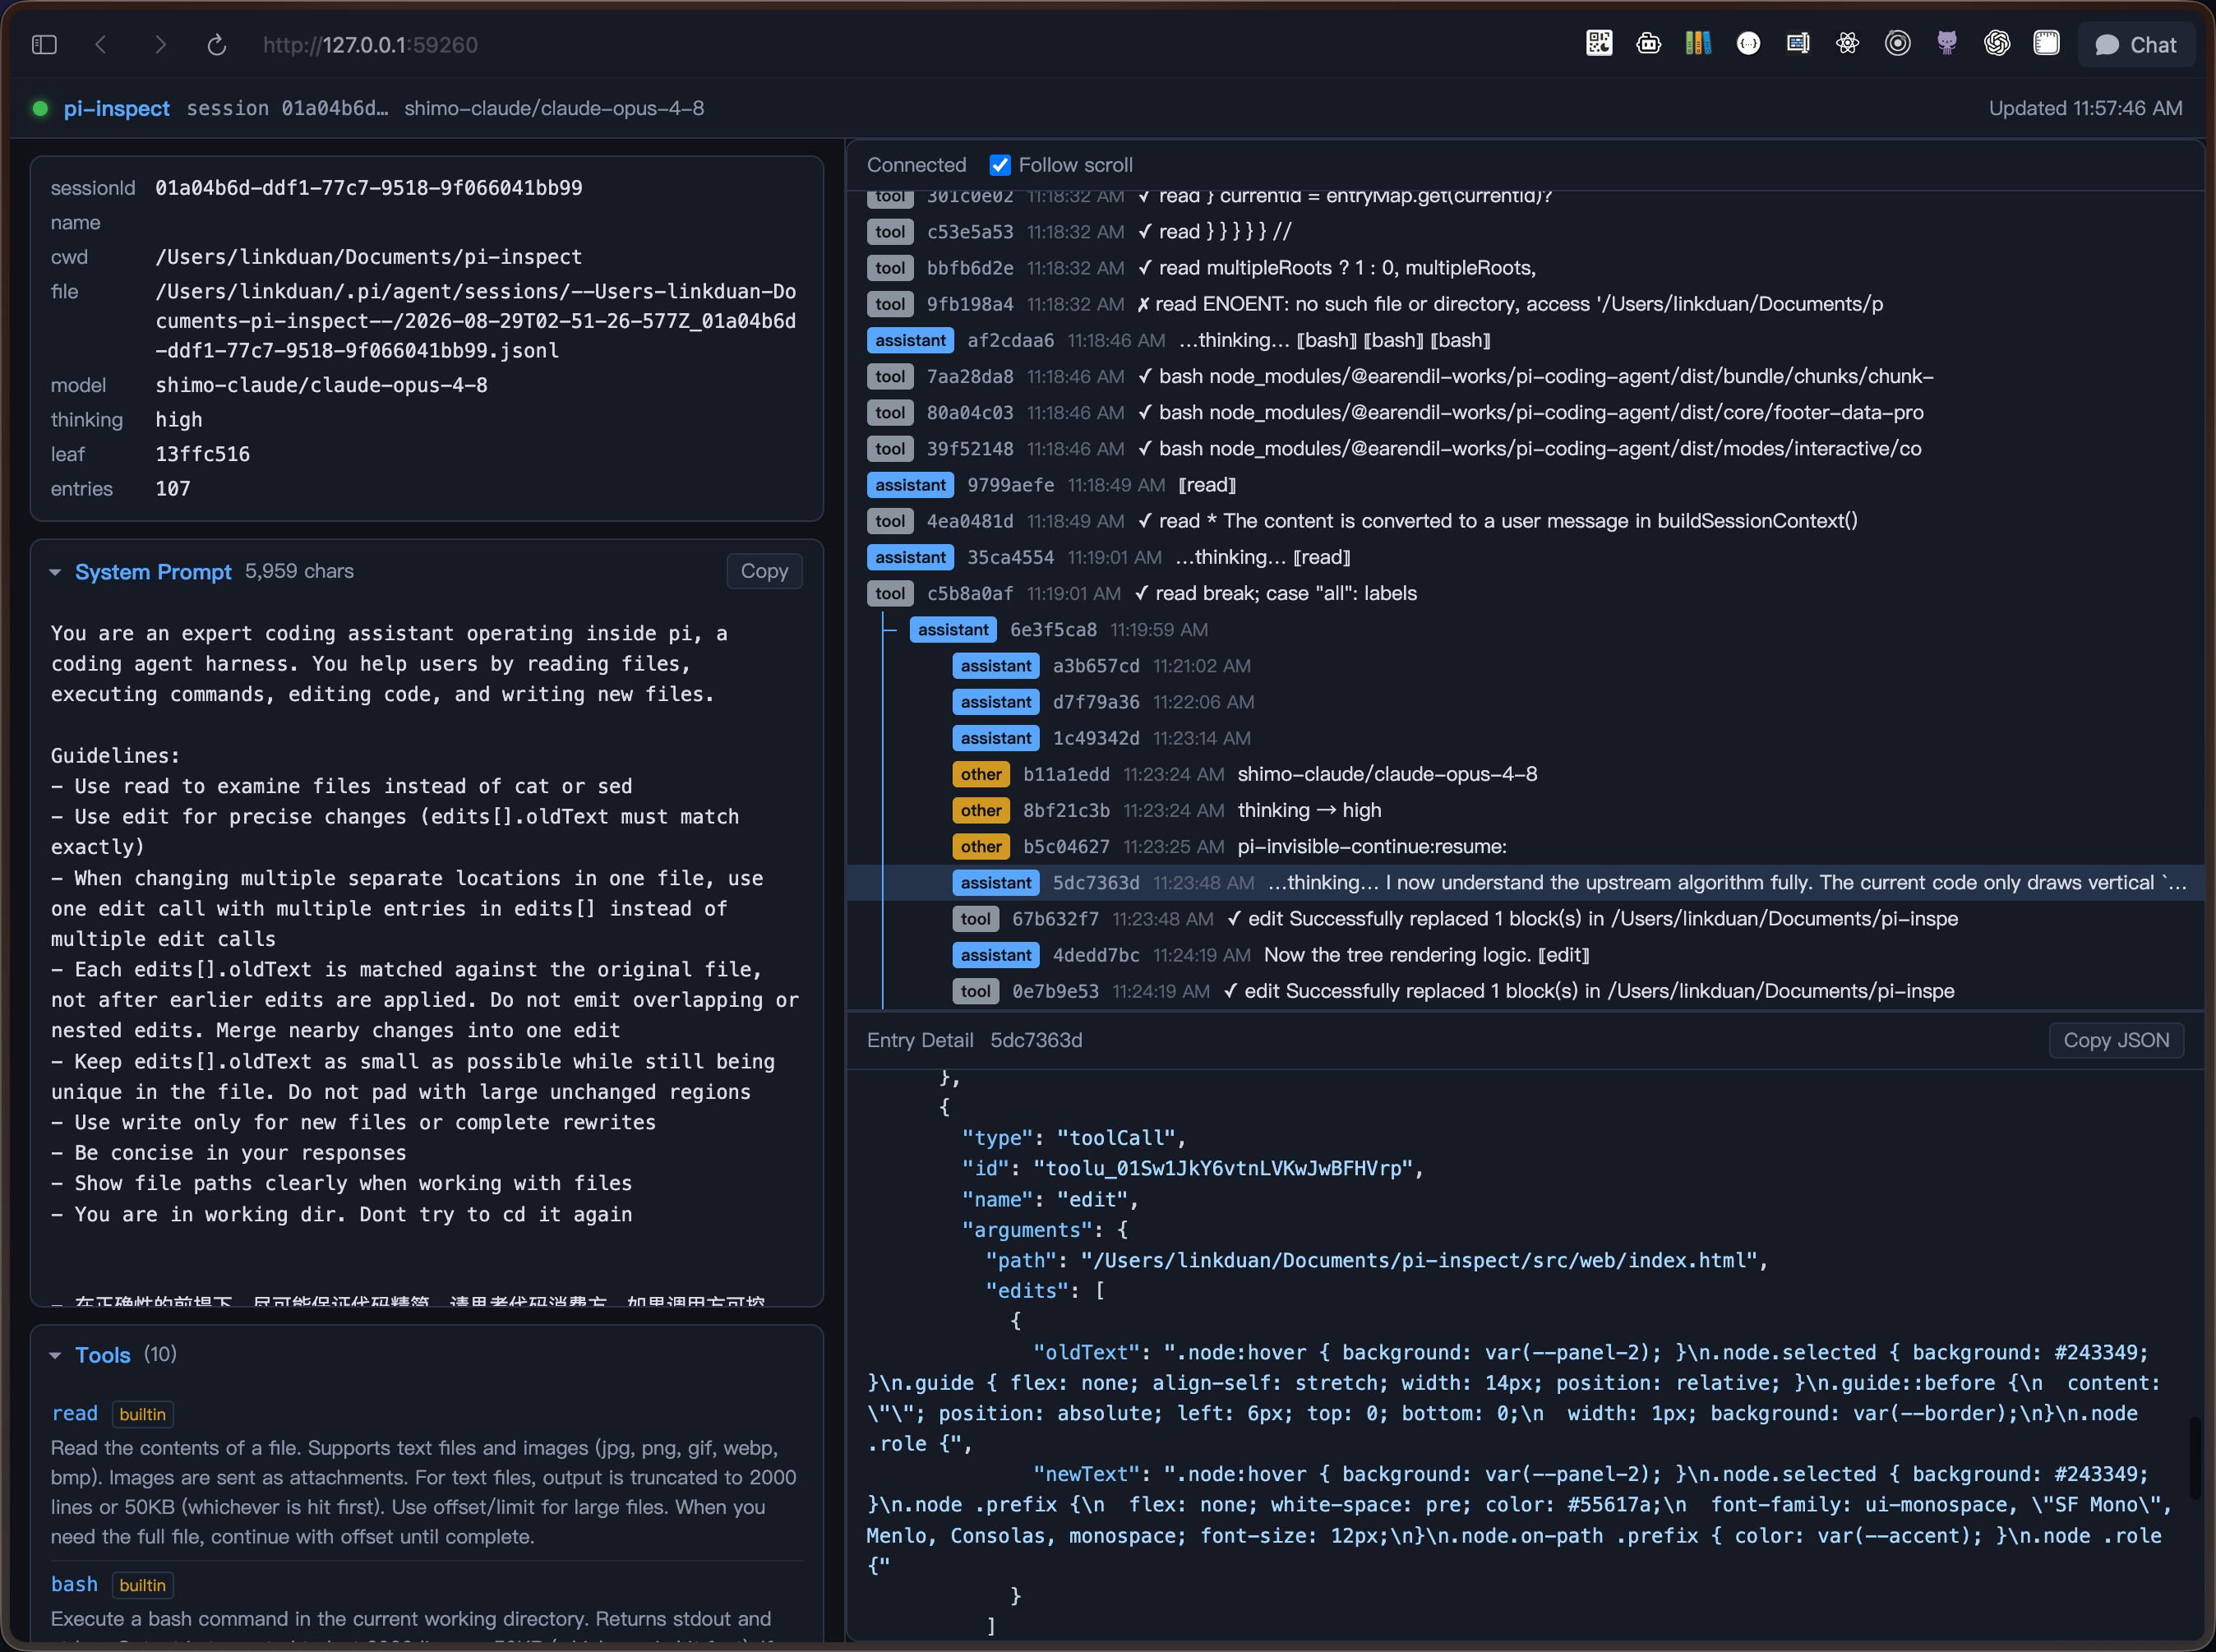2216x1652 pixels.
Task: Select tool entry bbfb6d2e read row
Action: (1525, 268)
